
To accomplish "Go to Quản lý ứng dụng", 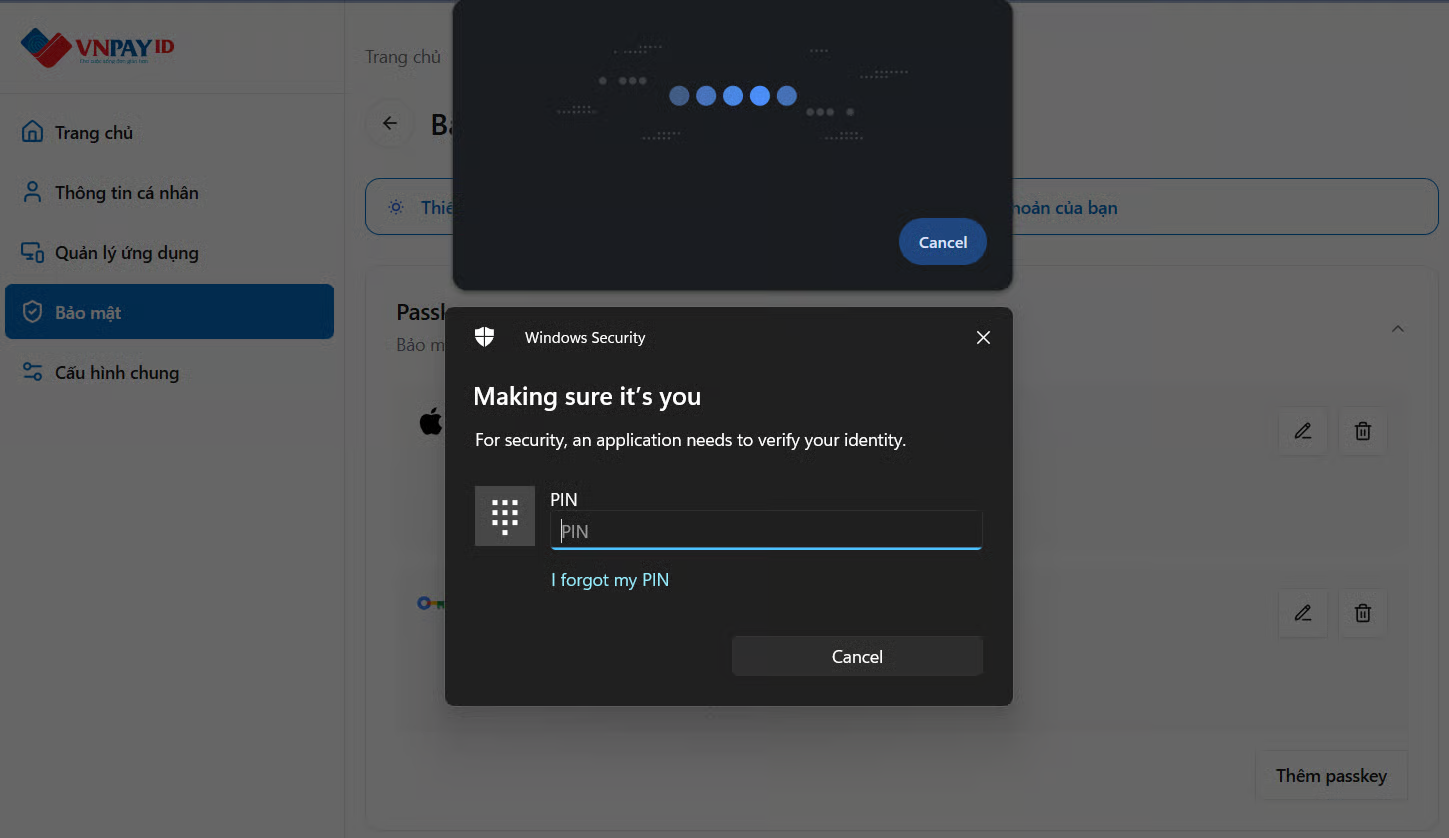I will pos(126,253).
